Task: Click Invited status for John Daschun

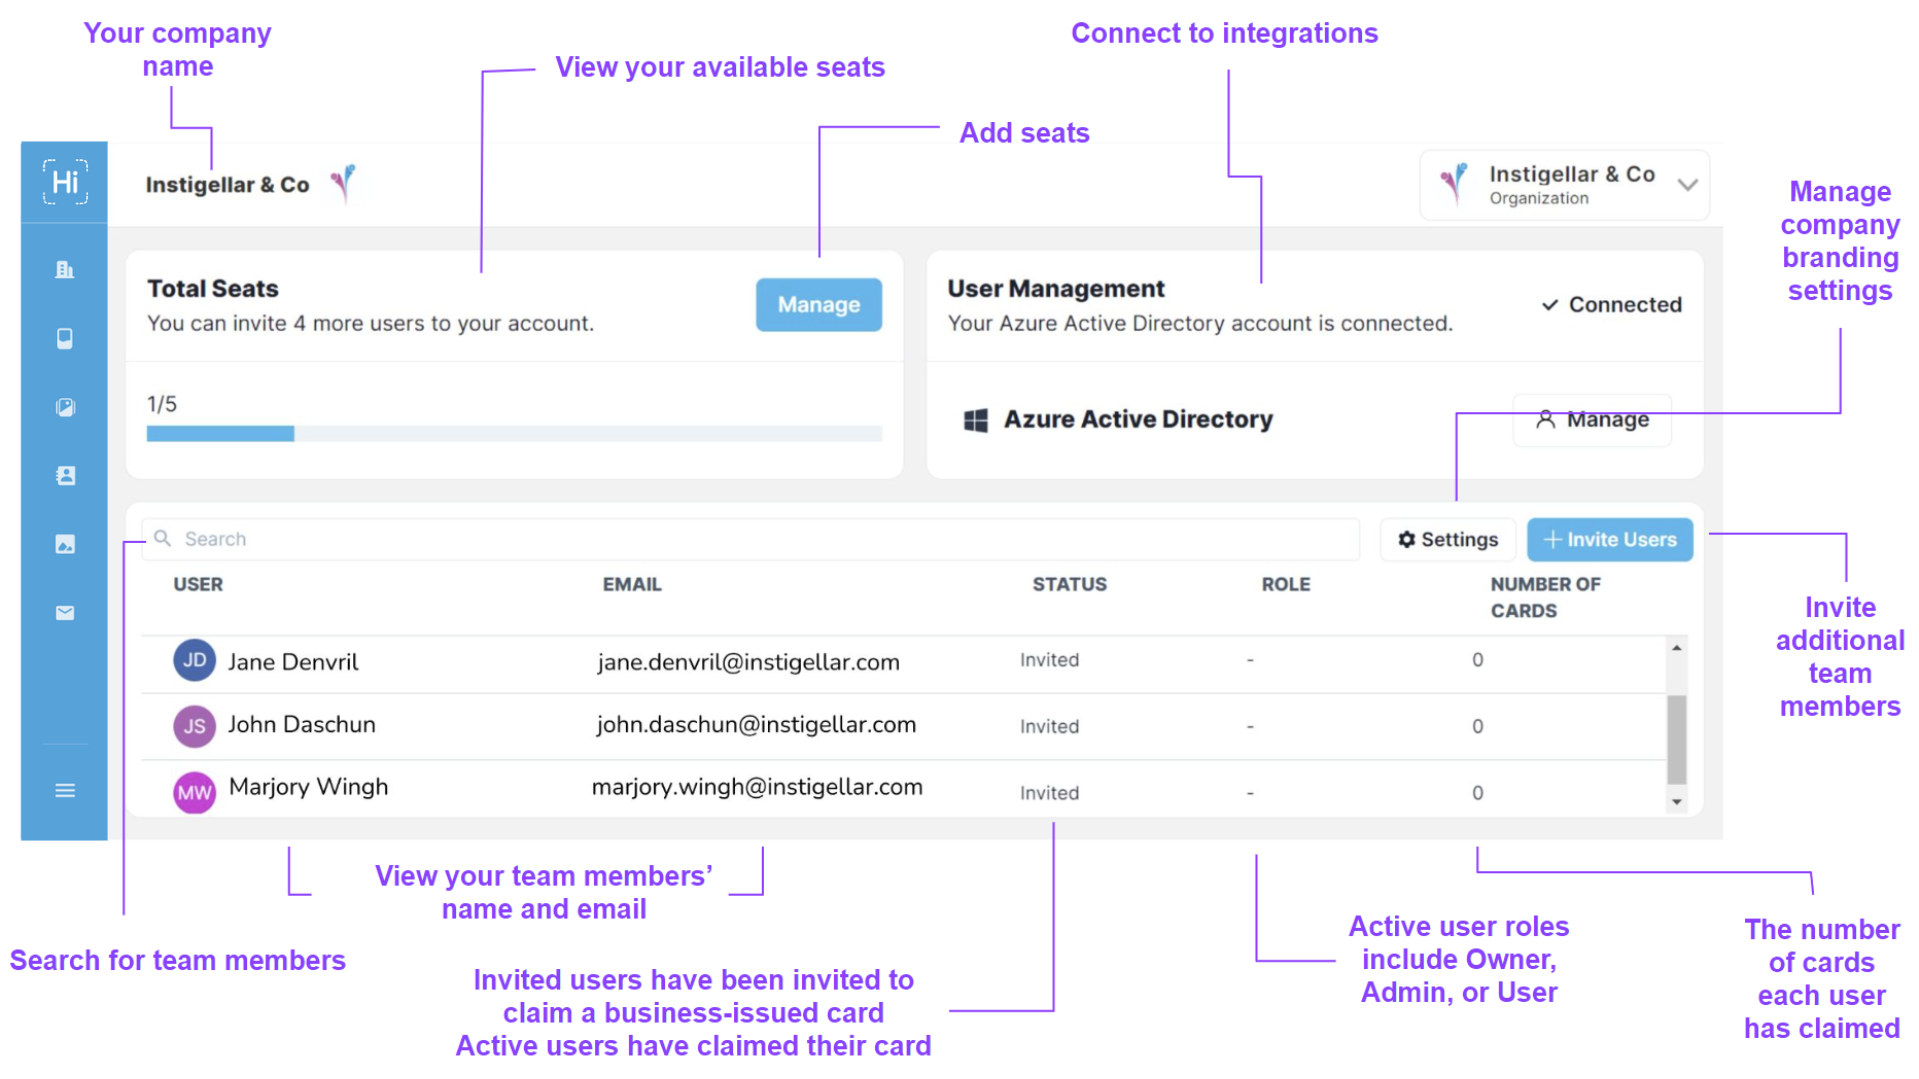Action: tap(1049, 727)
